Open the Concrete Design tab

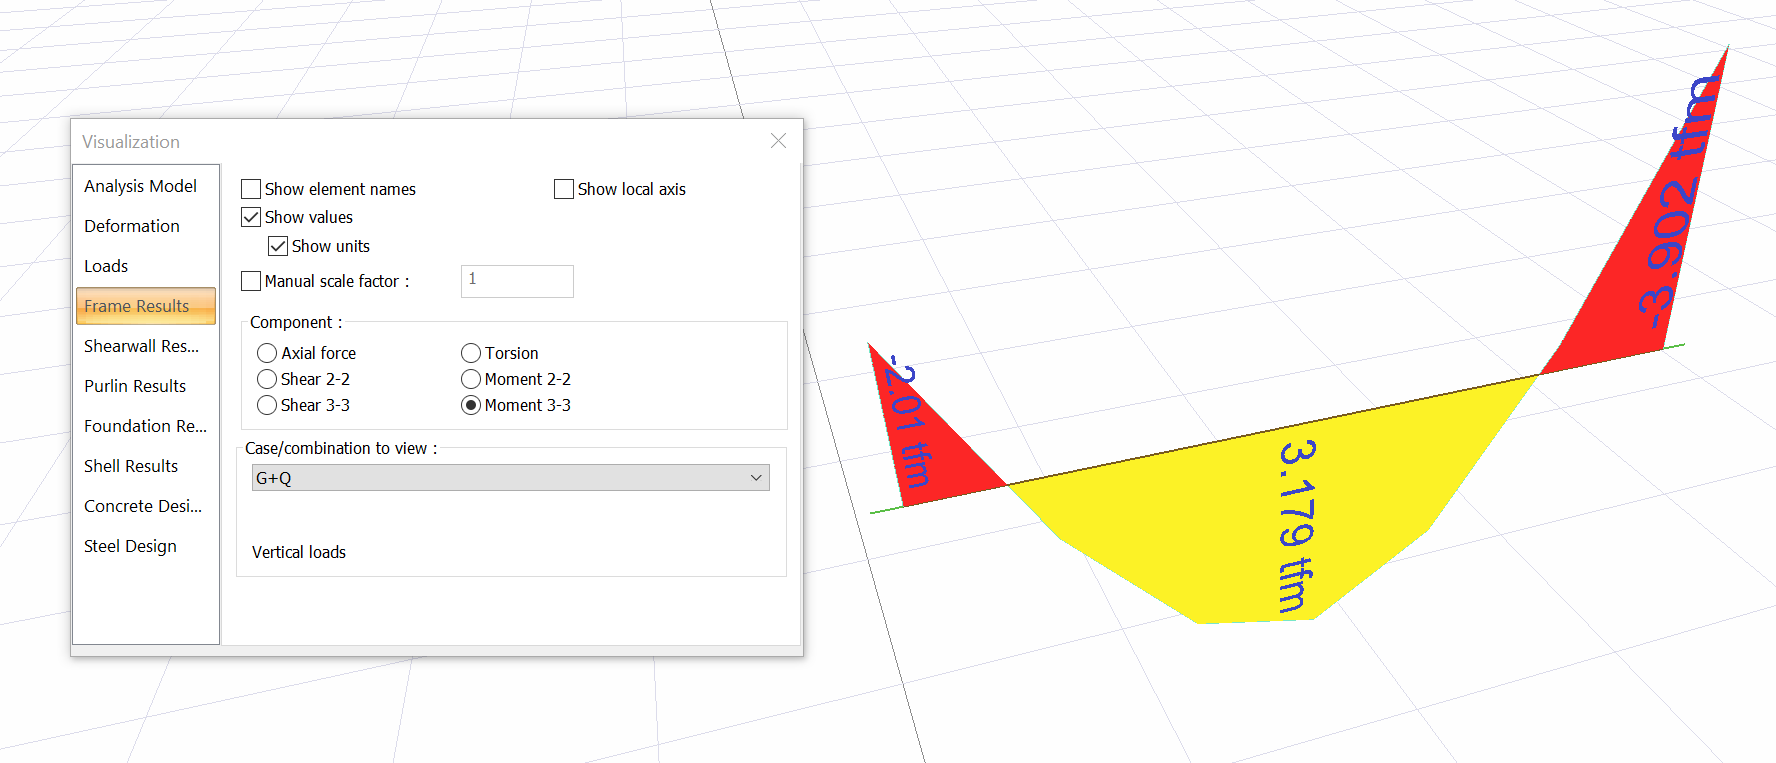pyautogui.click(x=143, y=506)
